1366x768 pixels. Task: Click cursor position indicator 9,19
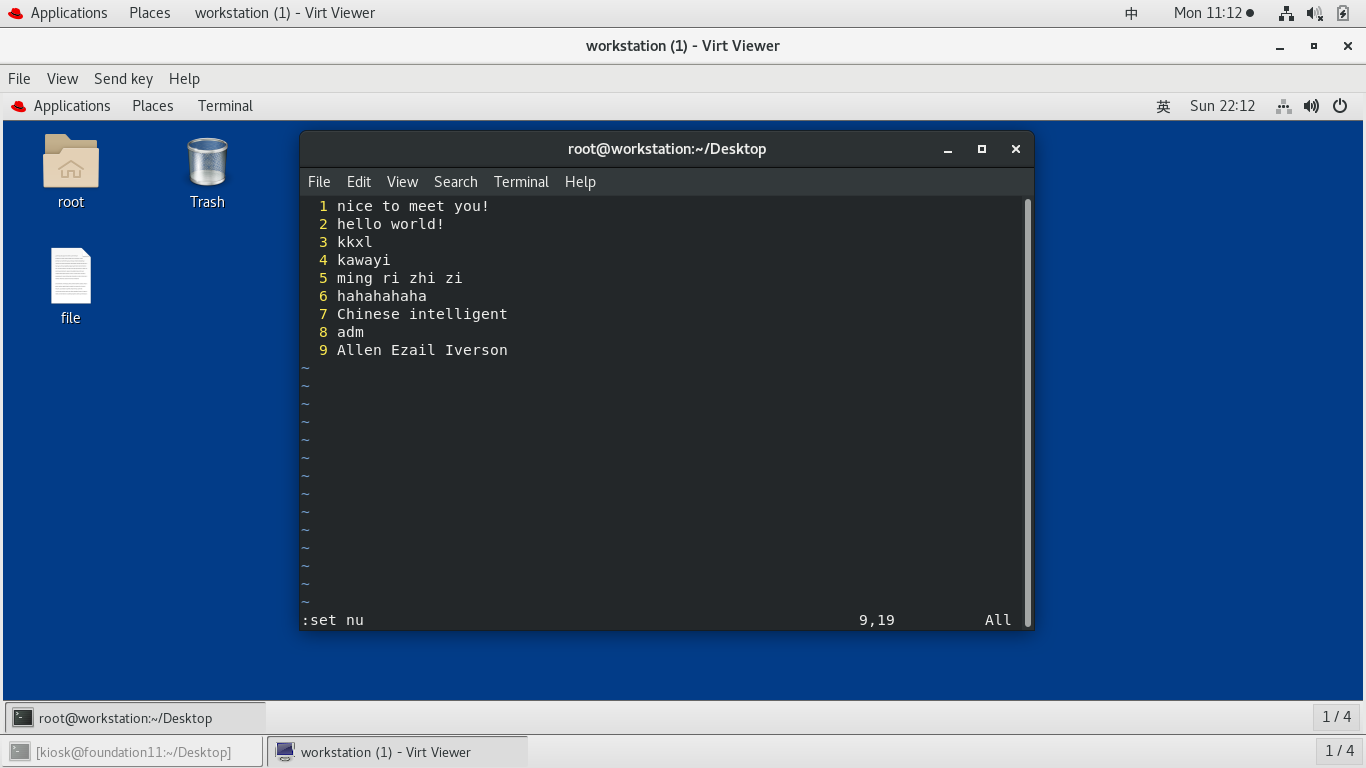tap(877, 620)
